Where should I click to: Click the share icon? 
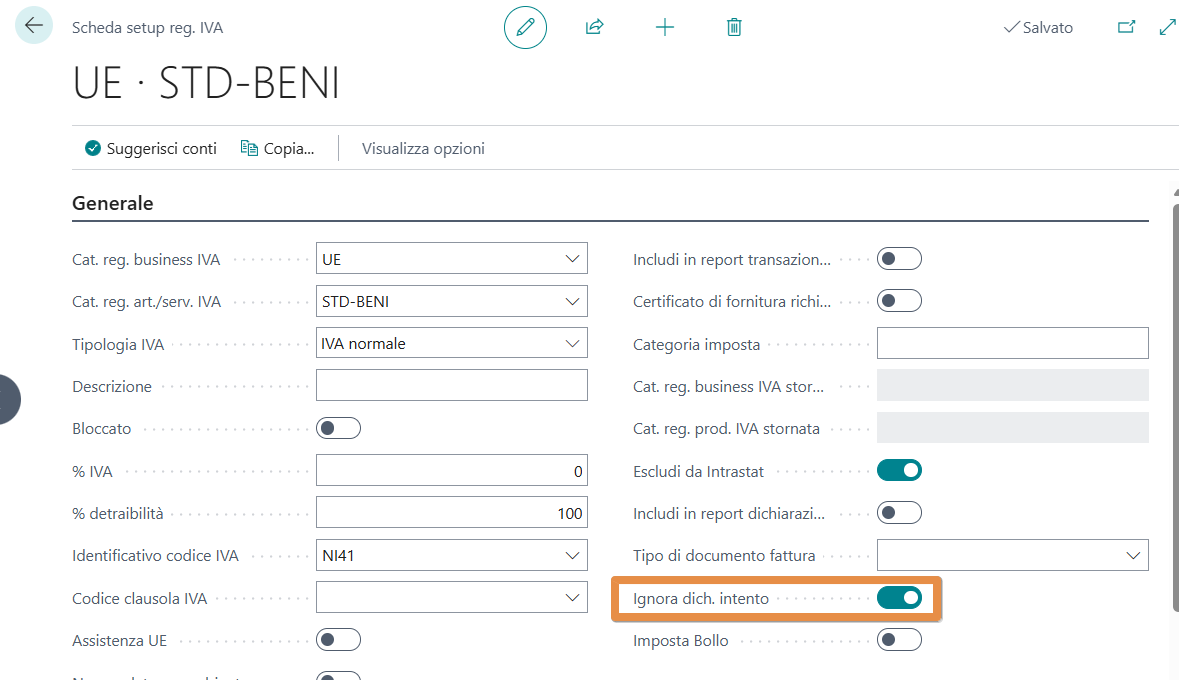pos(595,28)
